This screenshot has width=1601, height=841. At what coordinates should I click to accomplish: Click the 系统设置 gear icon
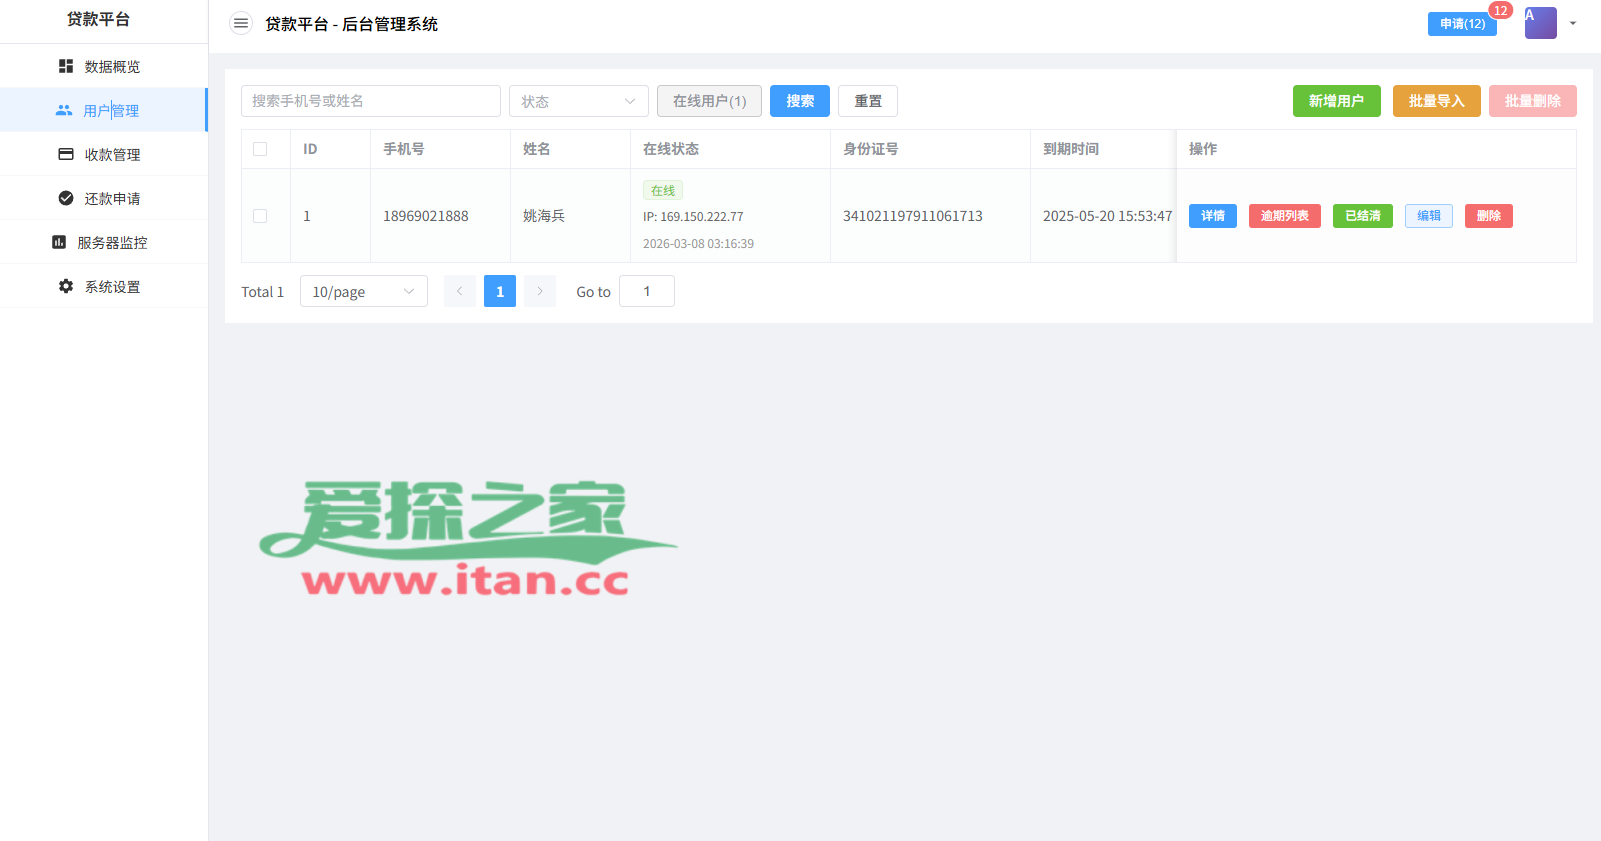pyautogui.click(x=66, y=286)
